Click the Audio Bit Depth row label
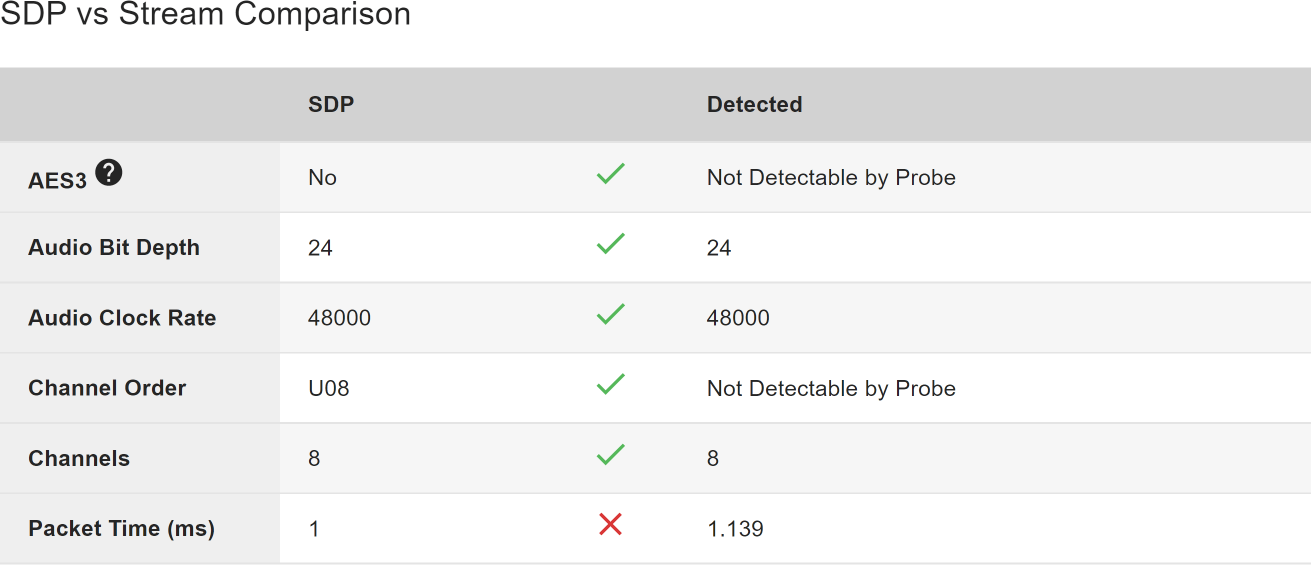The image size is (1311, 565). click(114, 248)
